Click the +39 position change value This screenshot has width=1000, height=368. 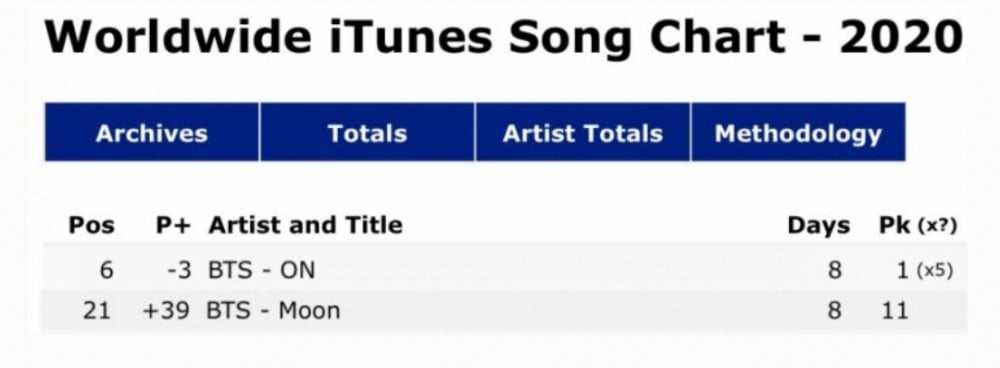click(x=166, y=311)
